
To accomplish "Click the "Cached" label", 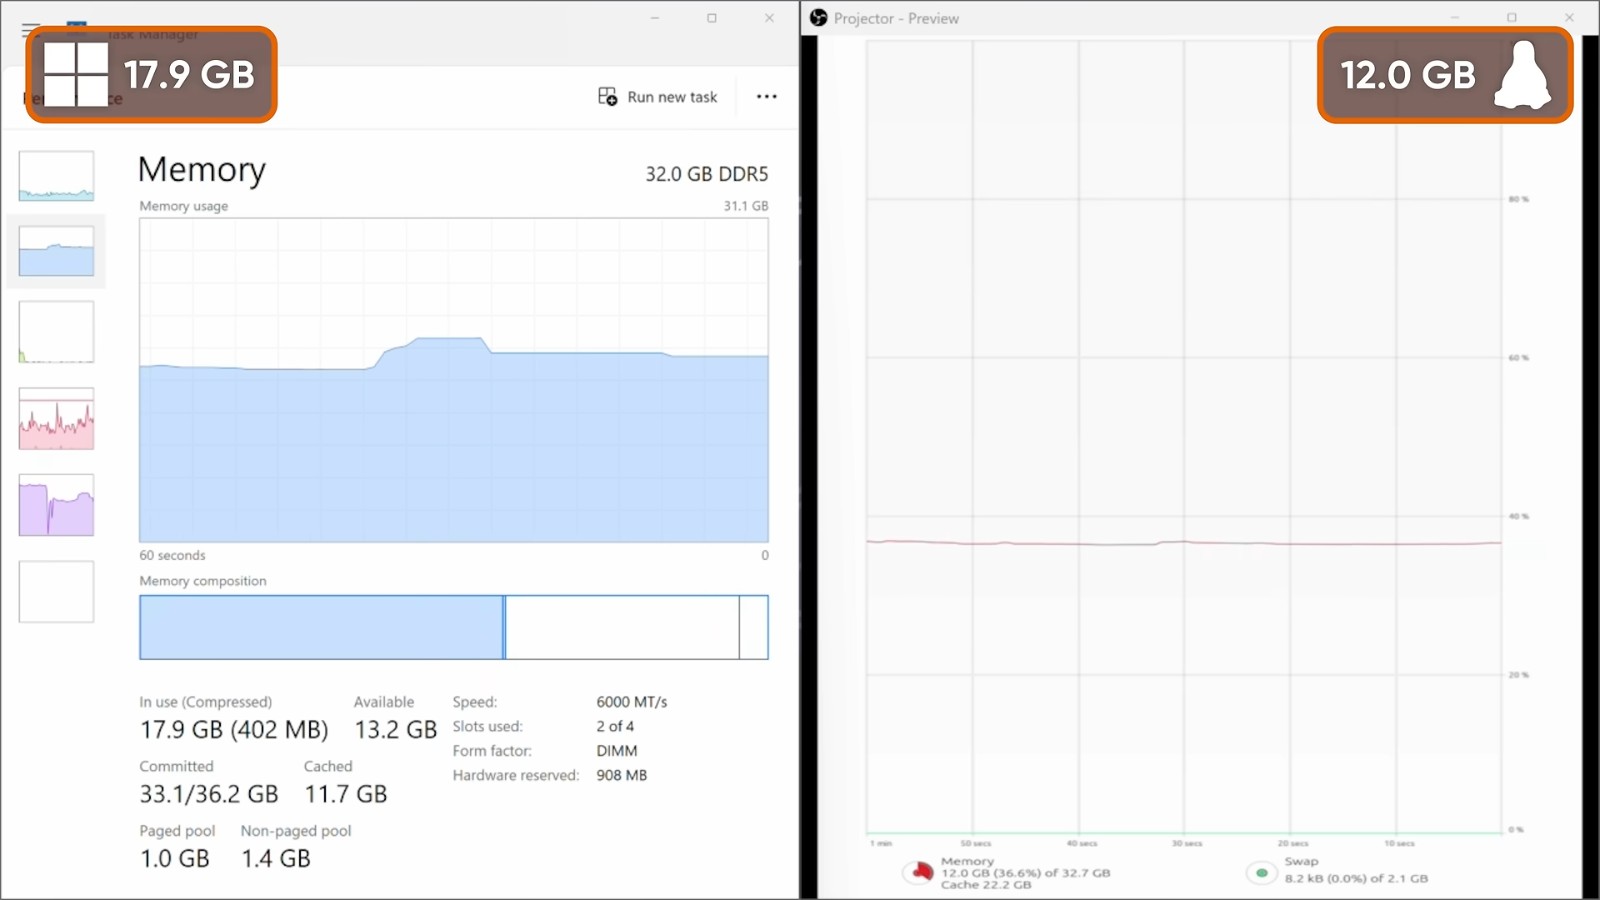I will (328, 766).
